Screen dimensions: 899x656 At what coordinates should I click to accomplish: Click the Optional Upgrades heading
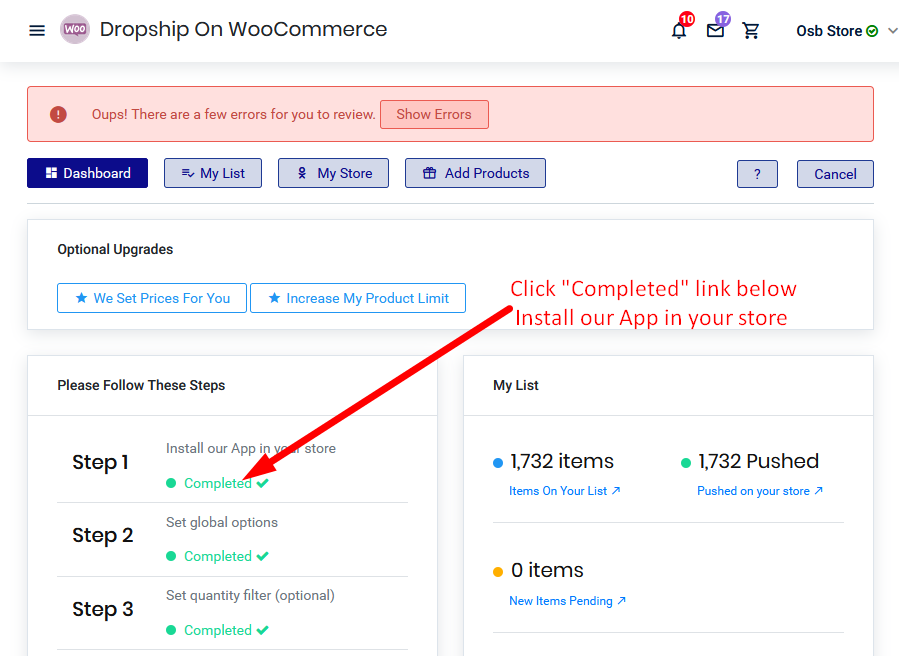[x=115, y=249]
